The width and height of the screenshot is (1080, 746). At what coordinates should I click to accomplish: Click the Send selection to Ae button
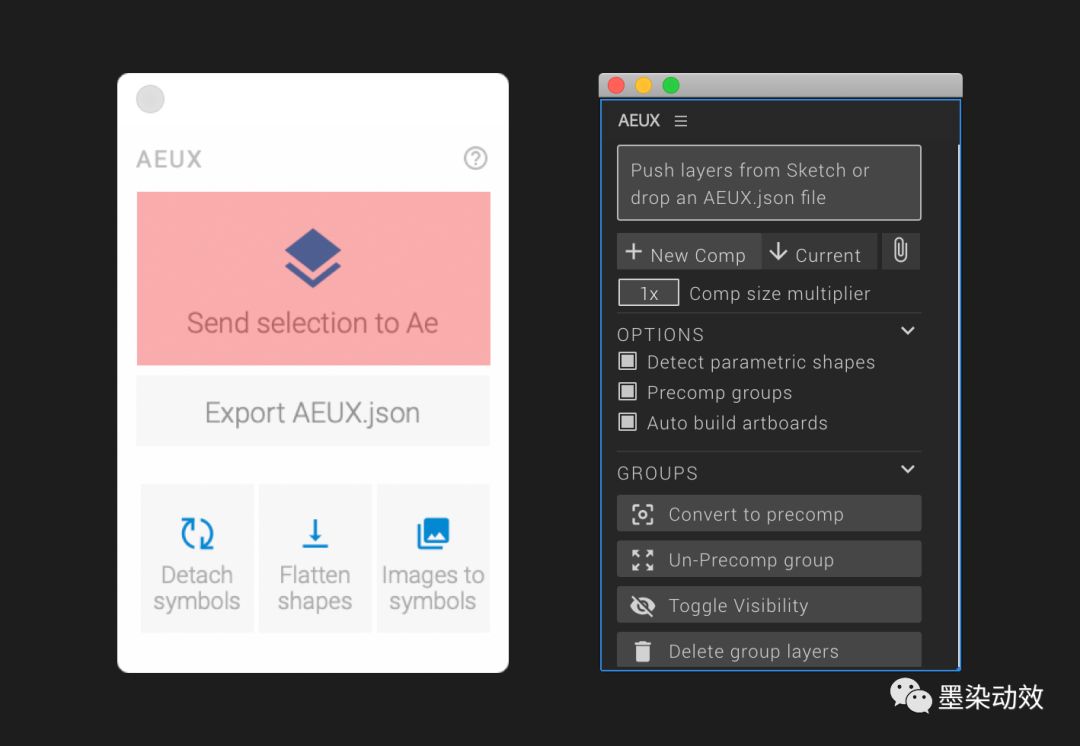[313, 278]
